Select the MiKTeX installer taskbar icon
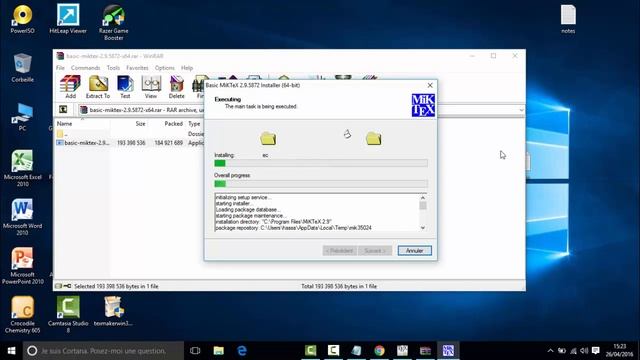This screenshot has width=640, height=360. [x=448, y=351]
